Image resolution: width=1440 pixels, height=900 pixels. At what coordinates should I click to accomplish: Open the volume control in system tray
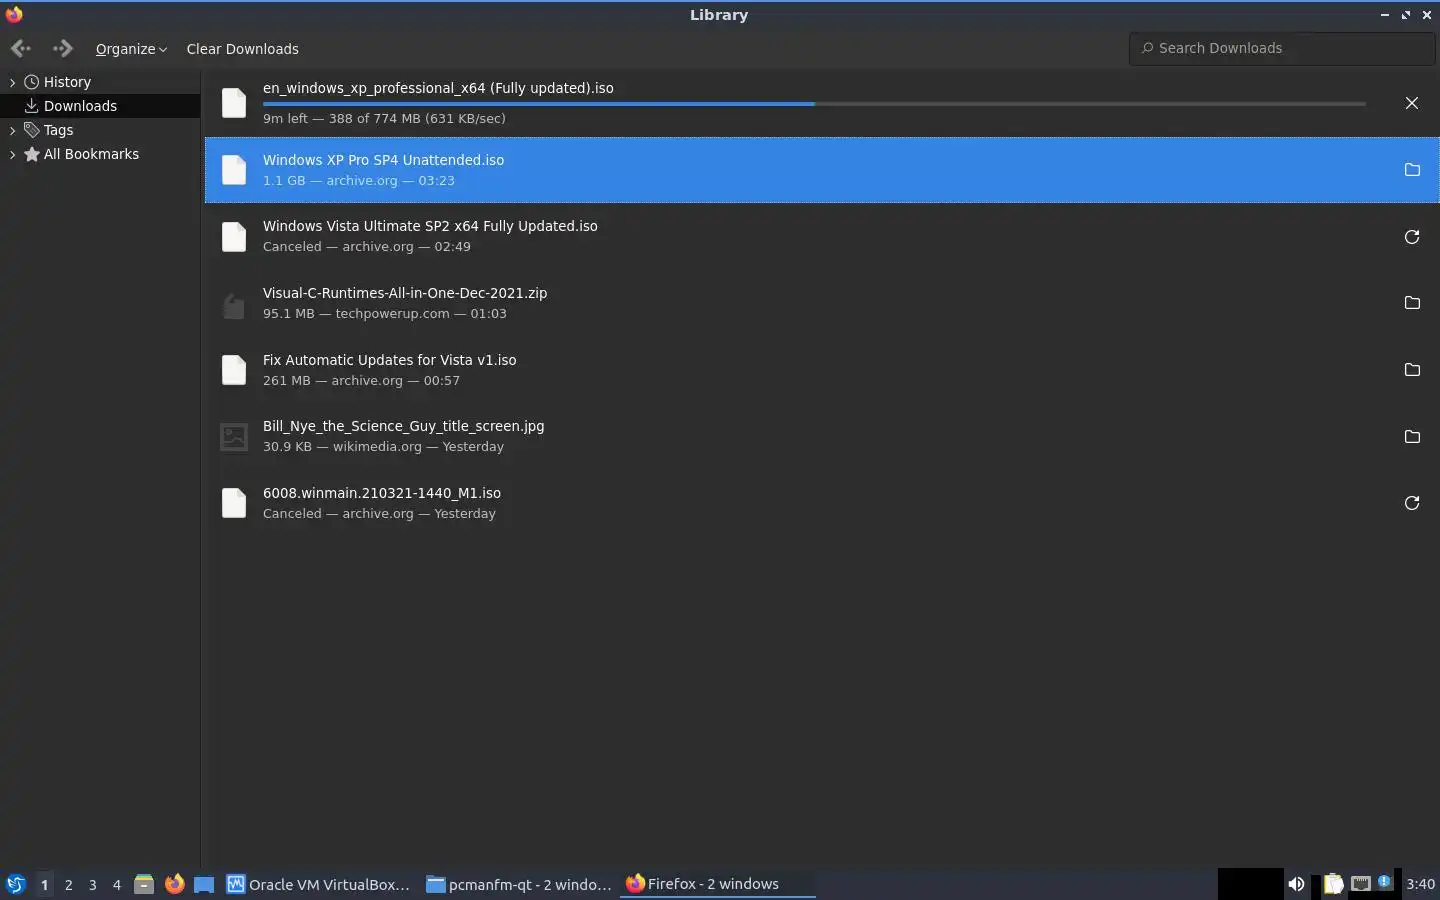[1296, 884]
